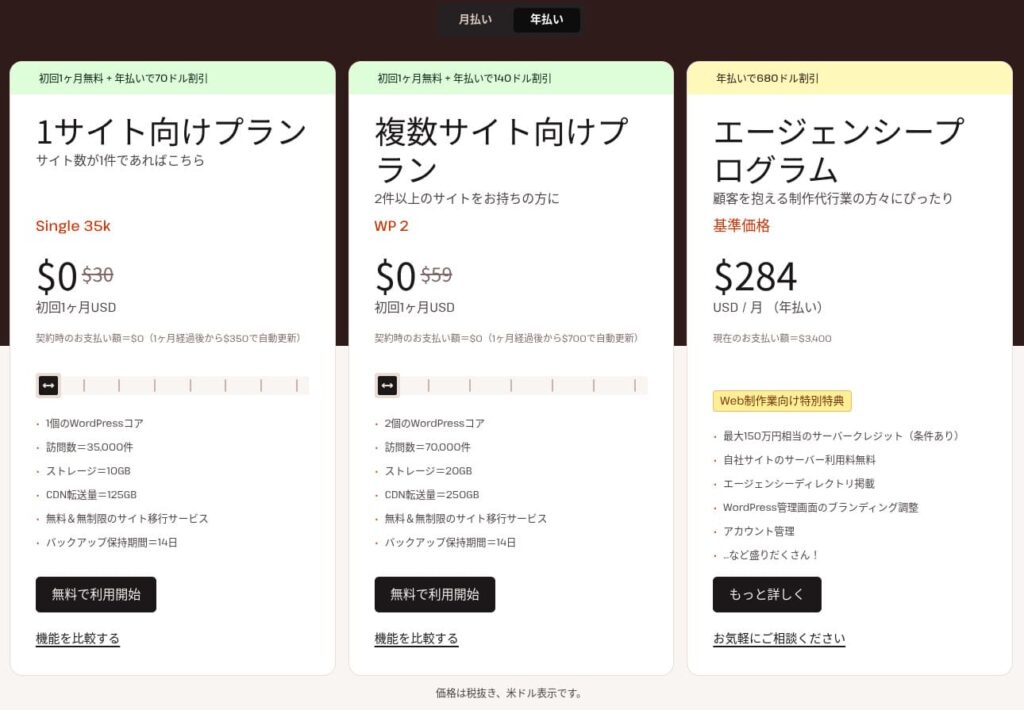This screenshot has height=710, width=1024.
Task: Open 機能を比較する under the Single 35k plan
Action: click(x=75, y=639)
